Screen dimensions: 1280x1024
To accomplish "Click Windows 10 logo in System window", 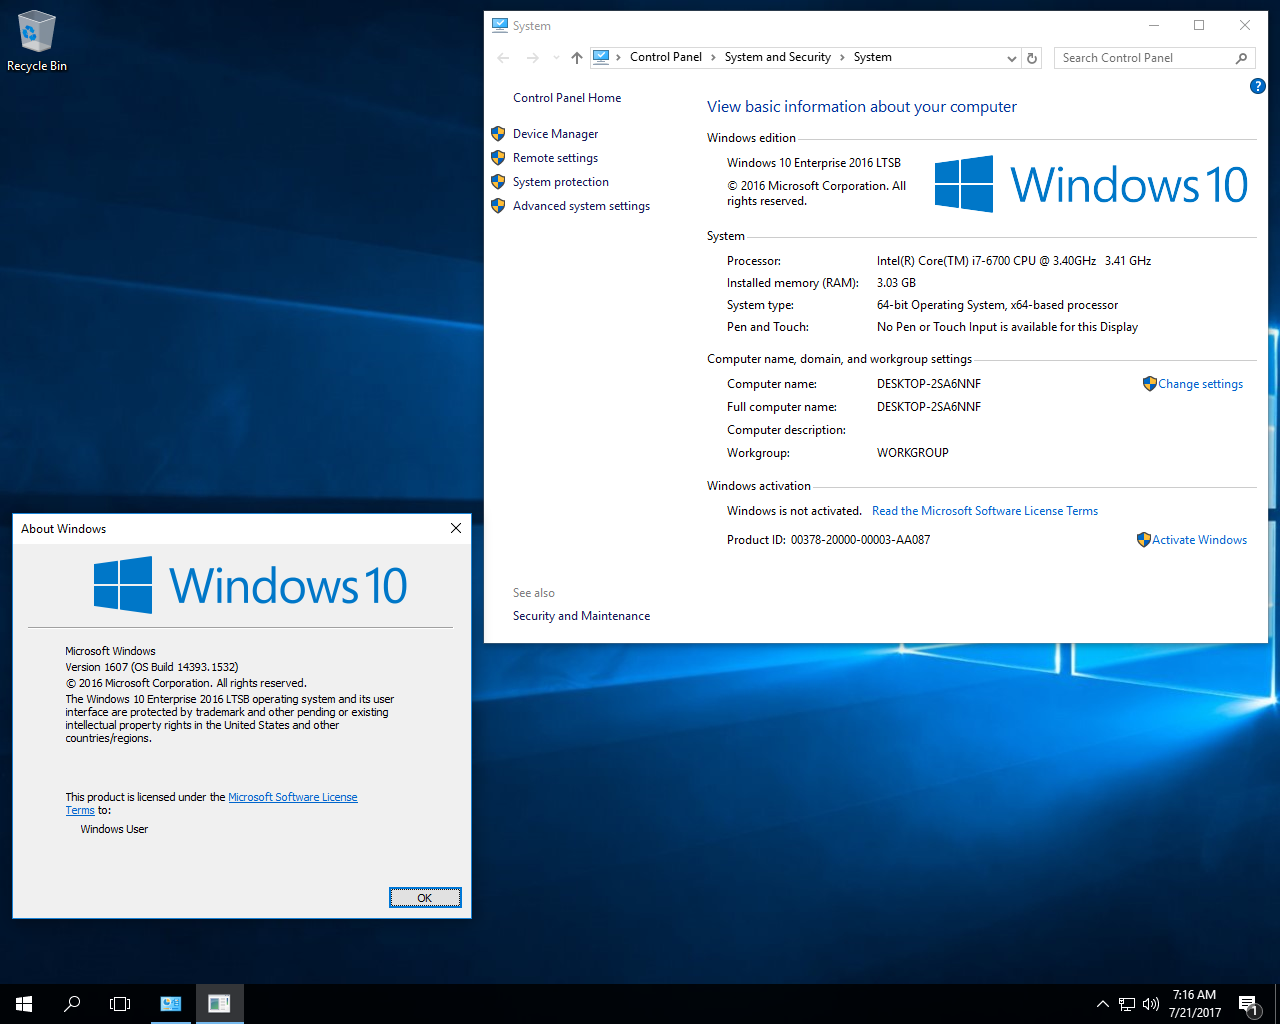I will coord(1091,184).
